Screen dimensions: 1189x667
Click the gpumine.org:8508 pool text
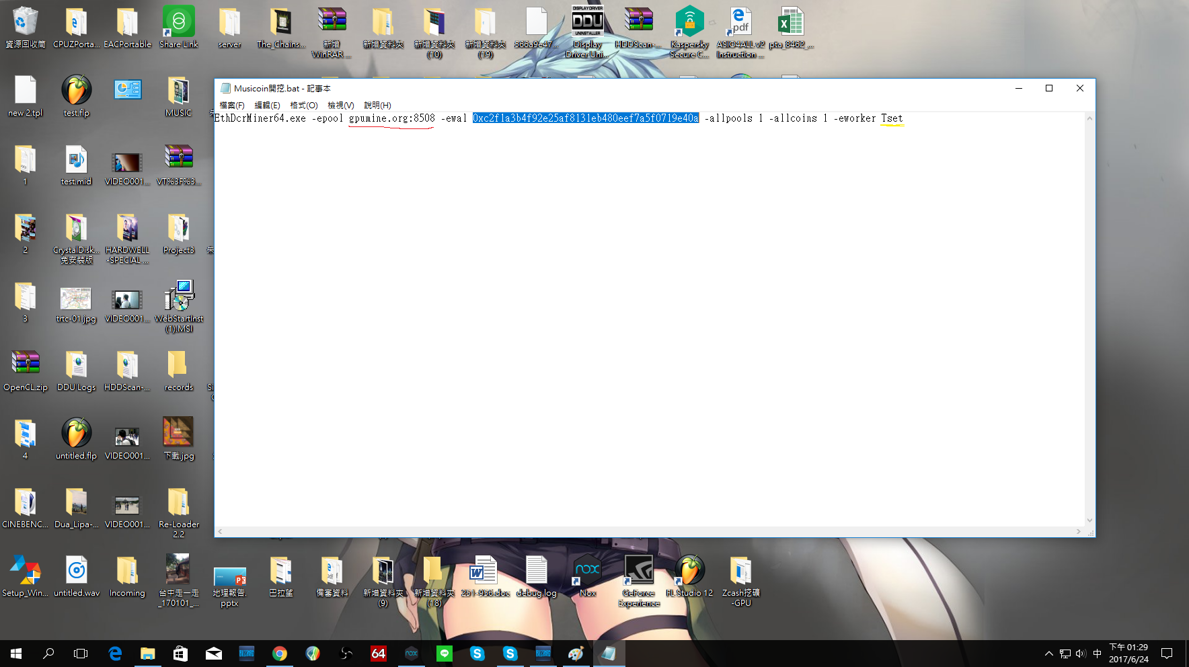[392, 118]
